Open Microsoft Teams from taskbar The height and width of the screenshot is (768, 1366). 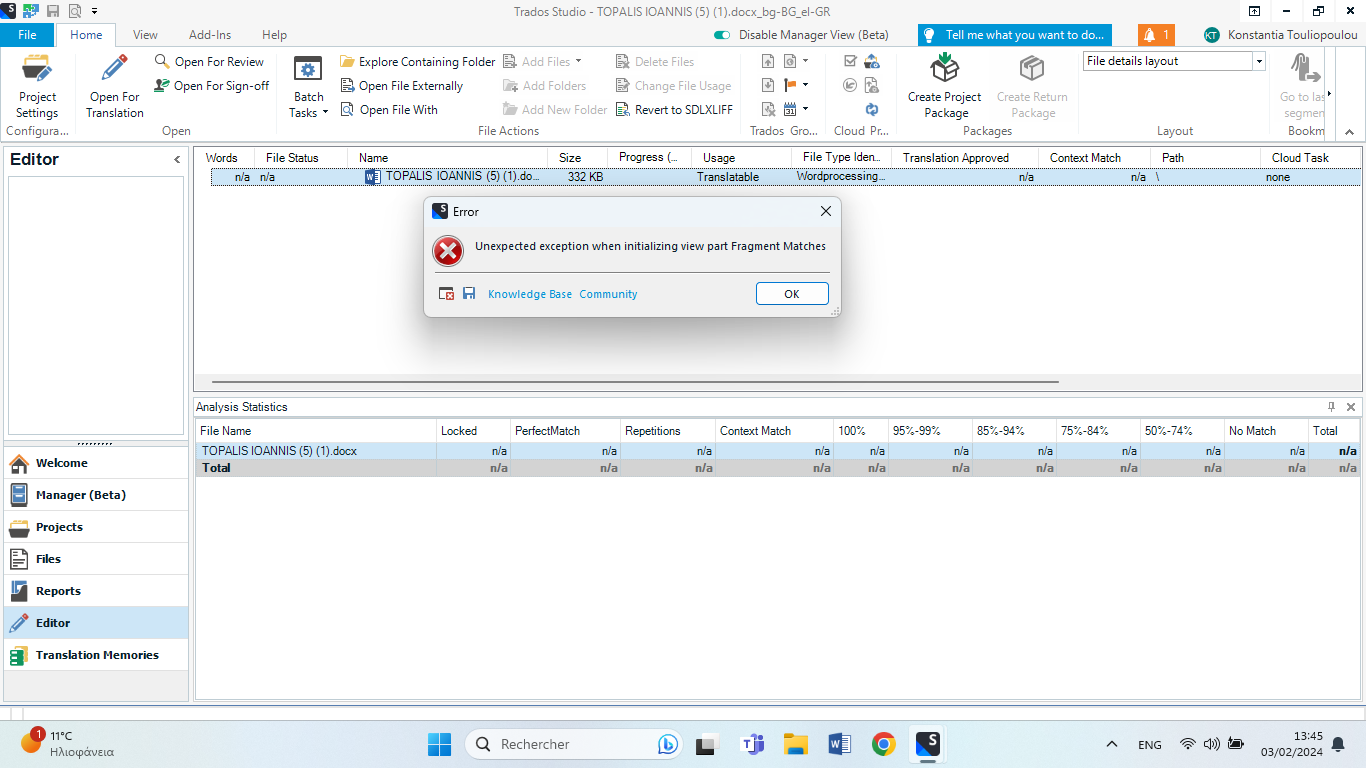coord(752,744)
